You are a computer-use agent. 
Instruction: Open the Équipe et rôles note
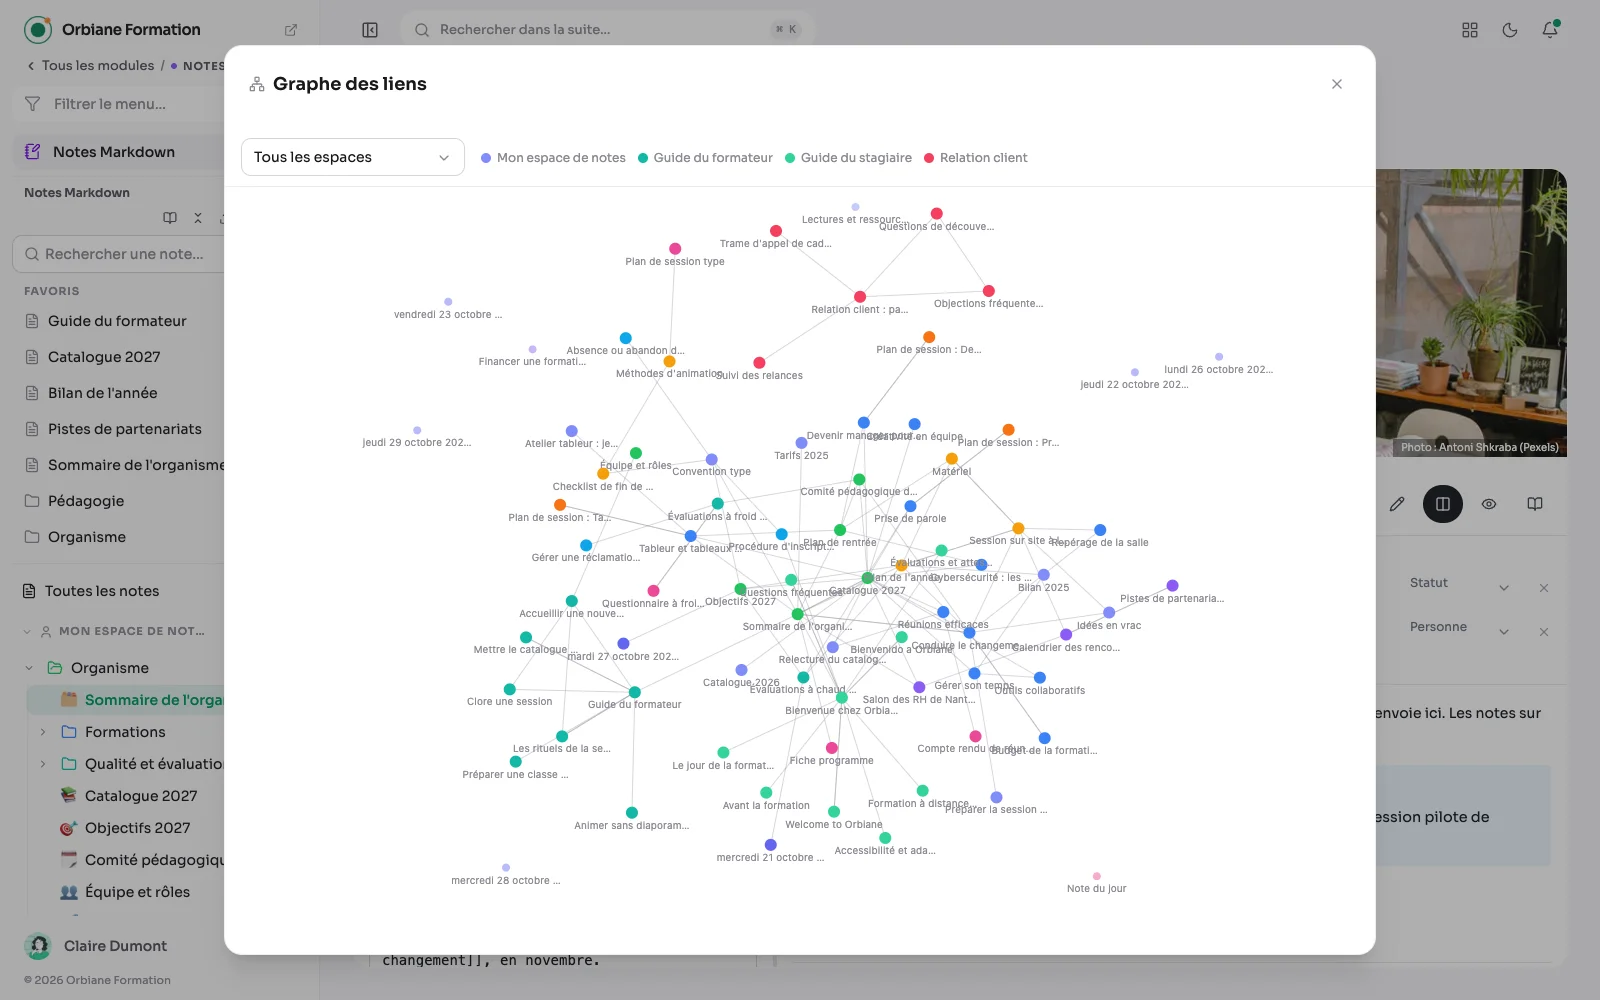point(137,892)
